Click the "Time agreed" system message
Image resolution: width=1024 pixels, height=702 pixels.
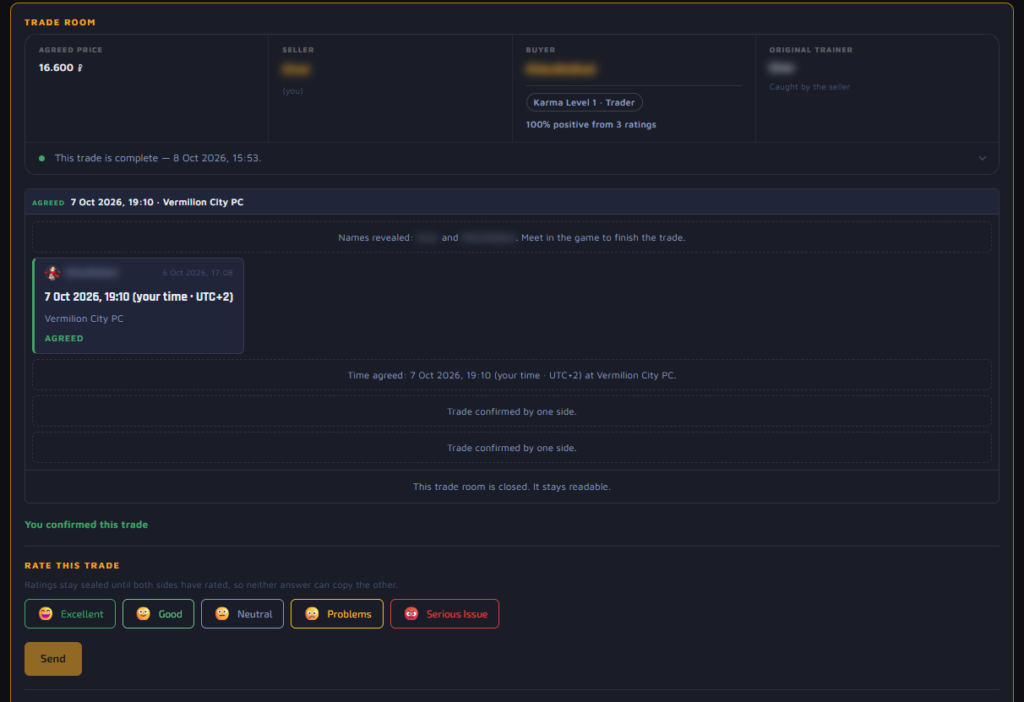(512, 375)
